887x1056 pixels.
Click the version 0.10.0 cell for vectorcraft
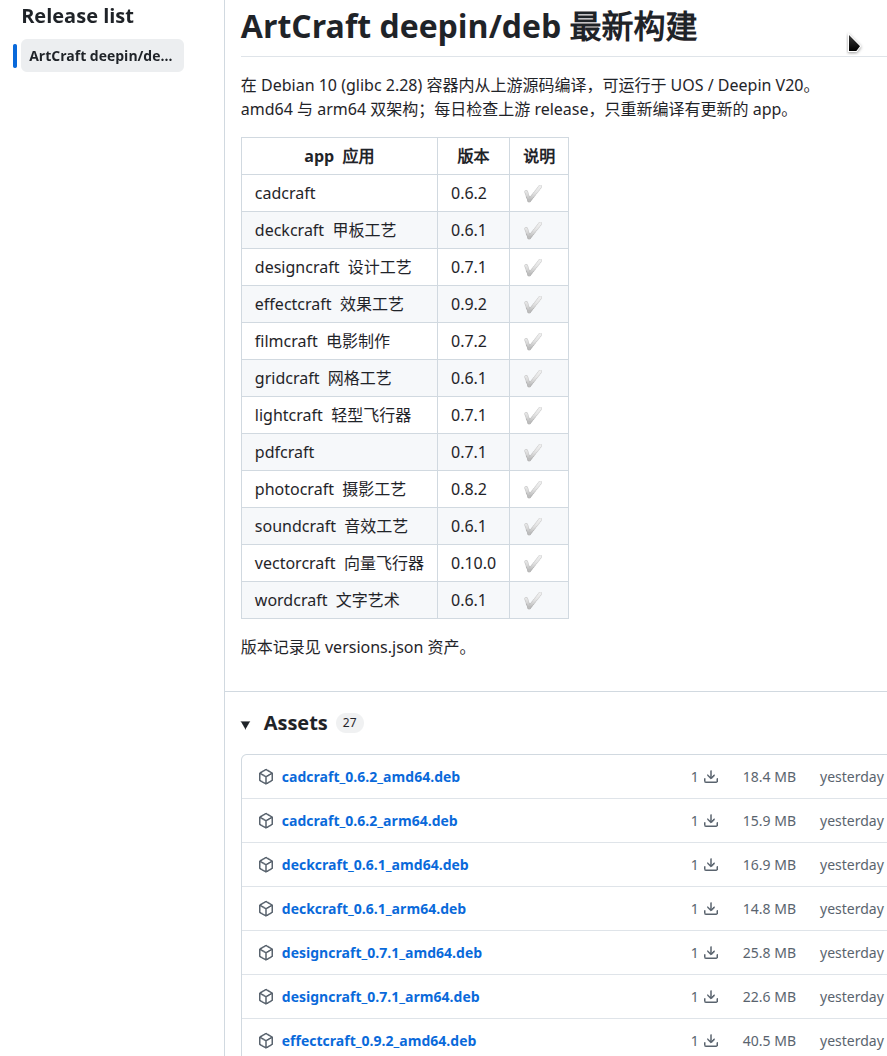[473, 563]
